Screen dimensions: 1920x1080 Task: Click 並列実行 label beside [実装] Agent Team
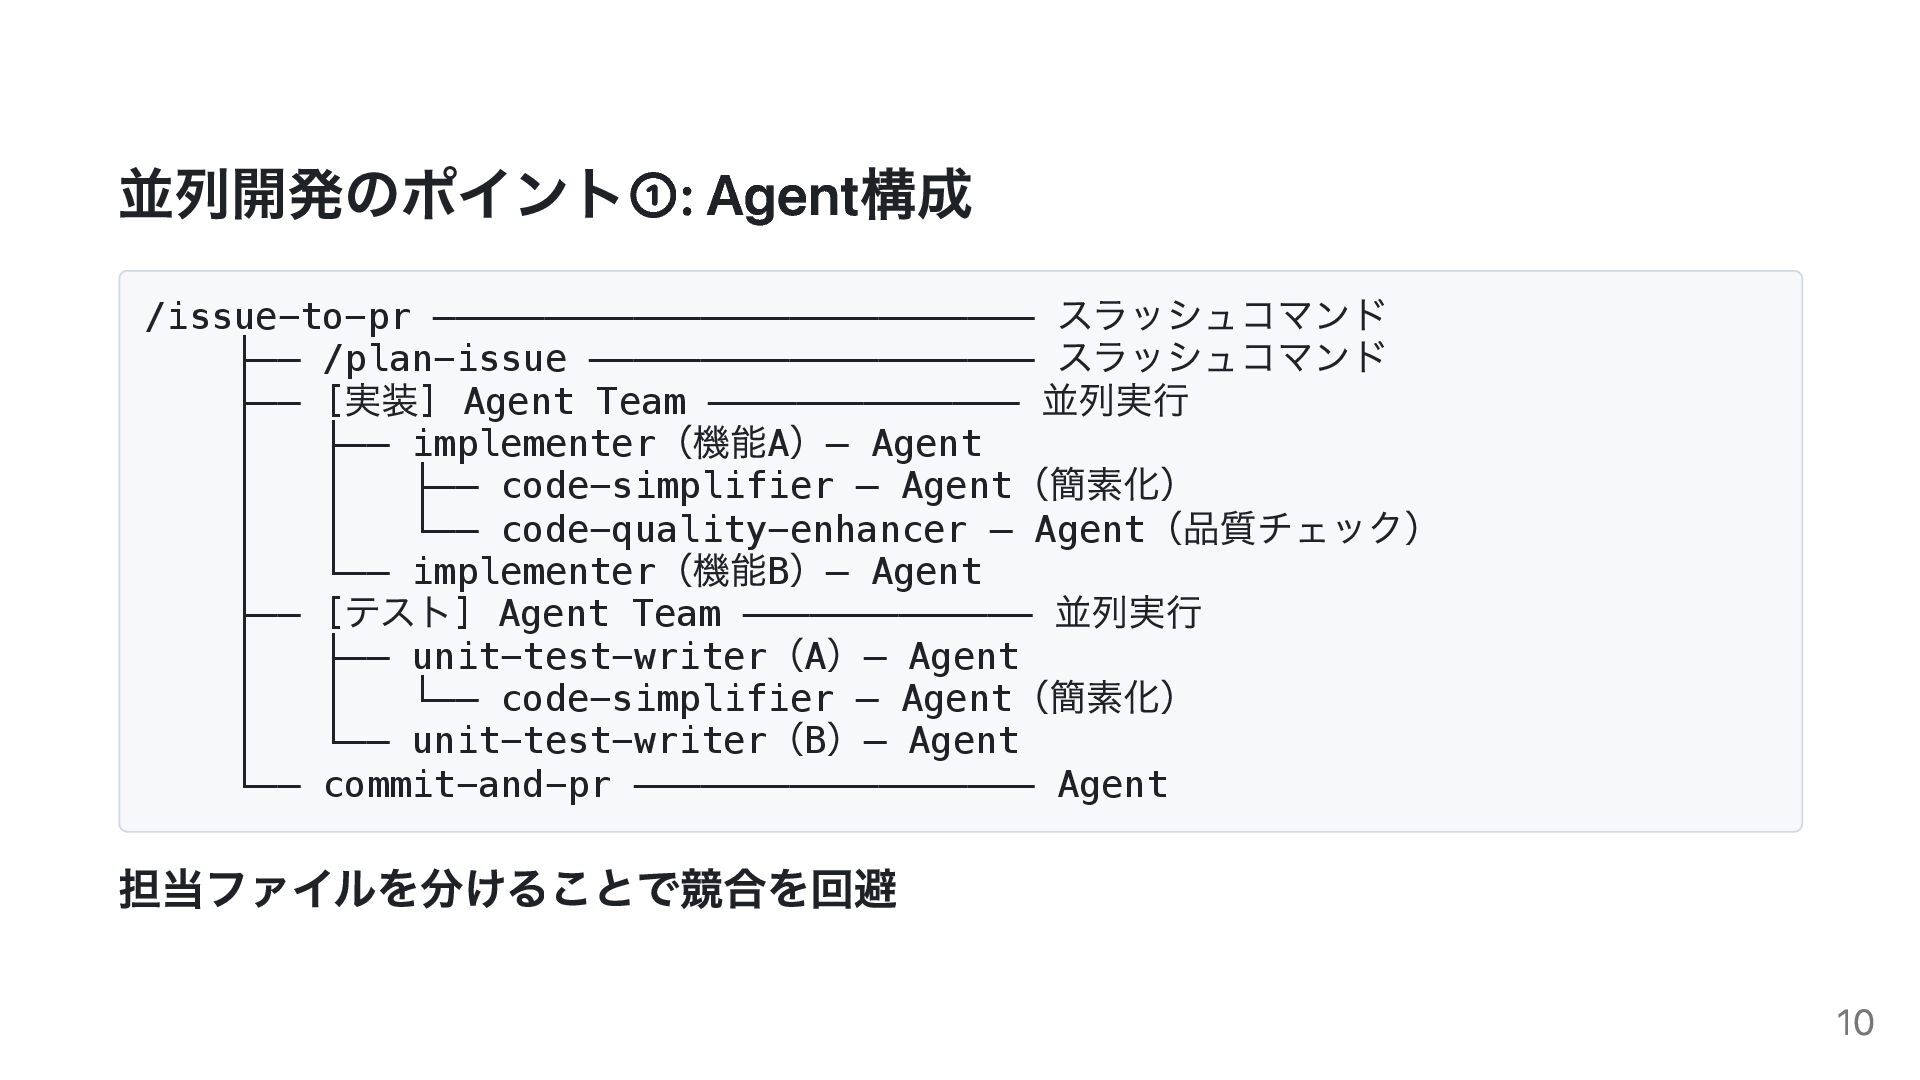tap(1115, 401)
